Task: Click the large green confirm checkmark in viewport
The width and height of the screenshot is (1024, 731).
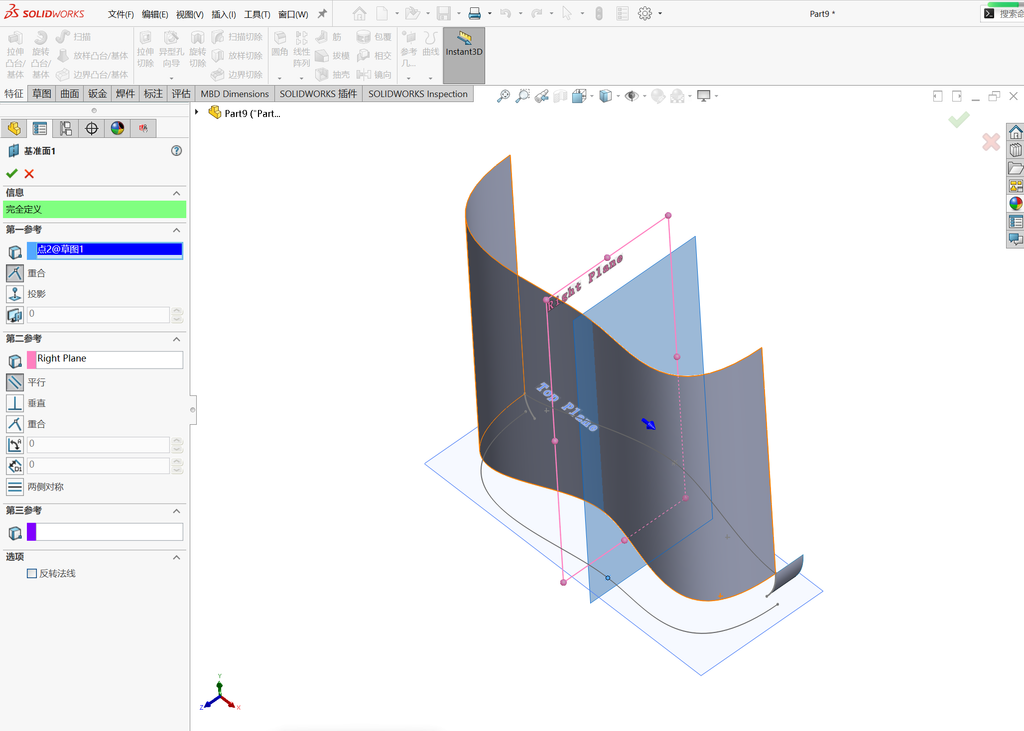Action: (959, 120)
